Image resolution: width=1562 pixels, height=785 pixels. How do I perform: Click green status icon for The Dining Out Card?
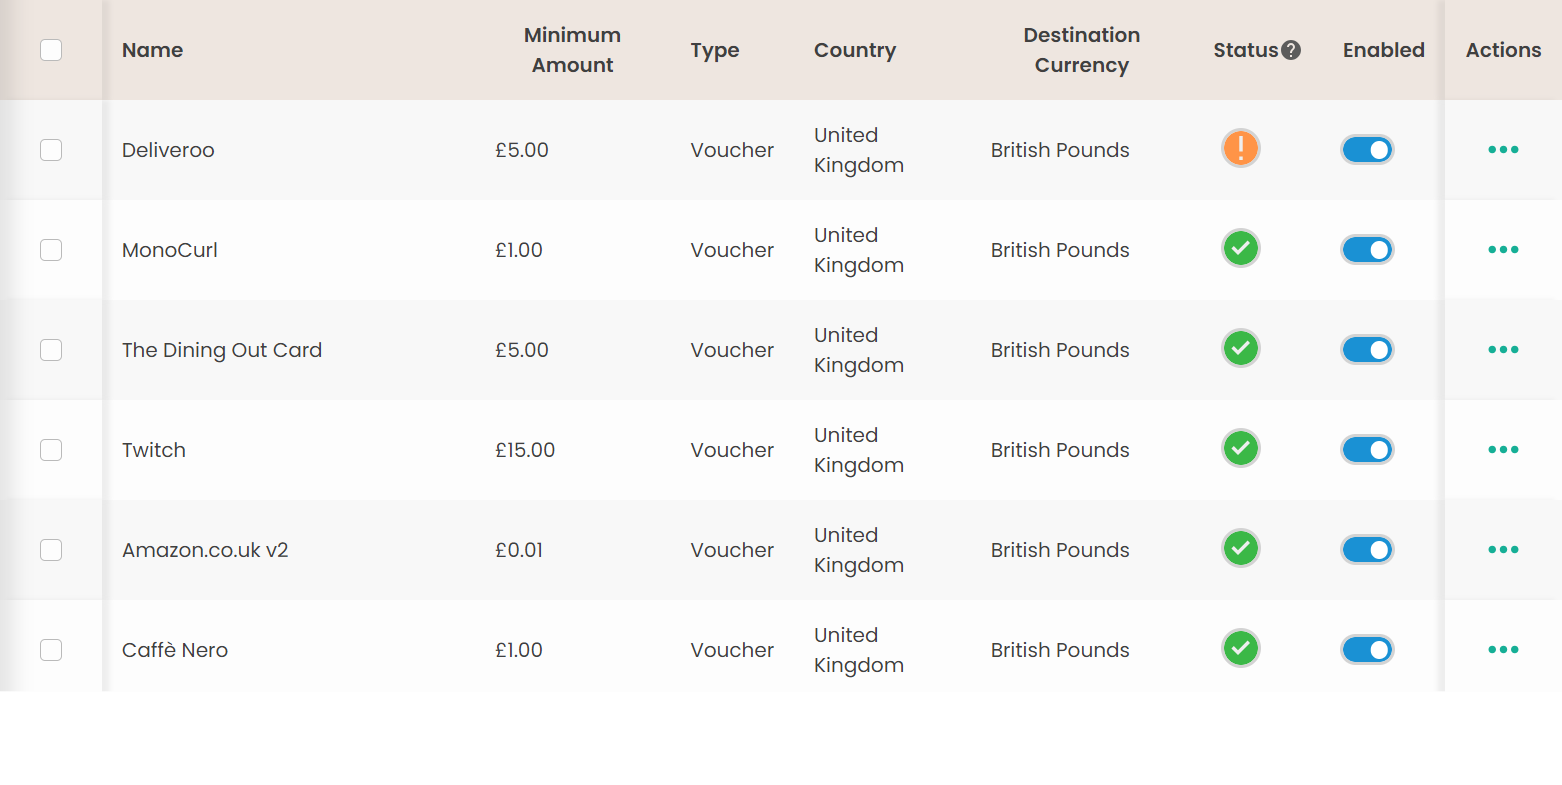click(1240, 348)
